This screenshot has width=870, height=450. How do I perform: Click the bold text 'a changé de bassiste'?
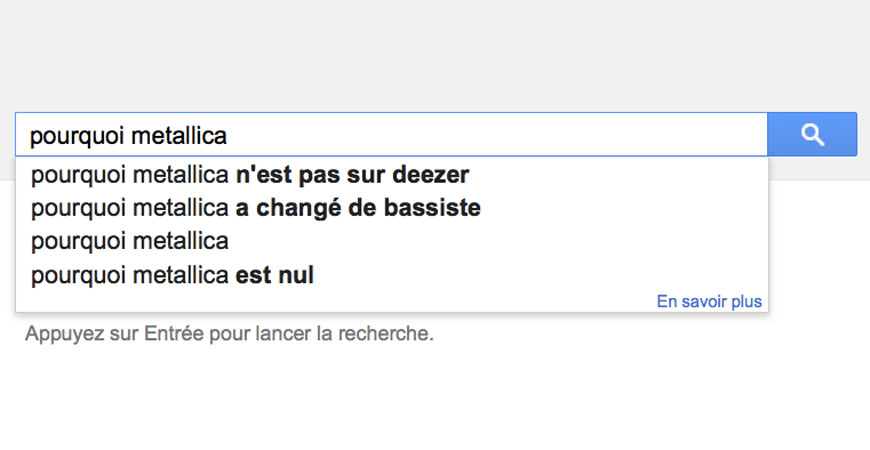tap(358, 208)
